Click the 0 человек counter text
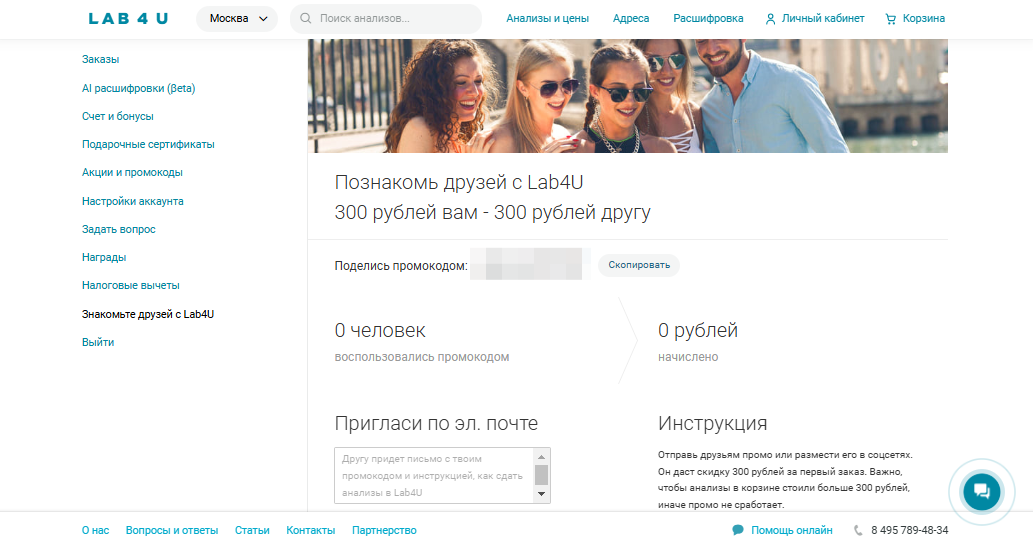This screenshot has width=1033, height=546. coord(380,330)
